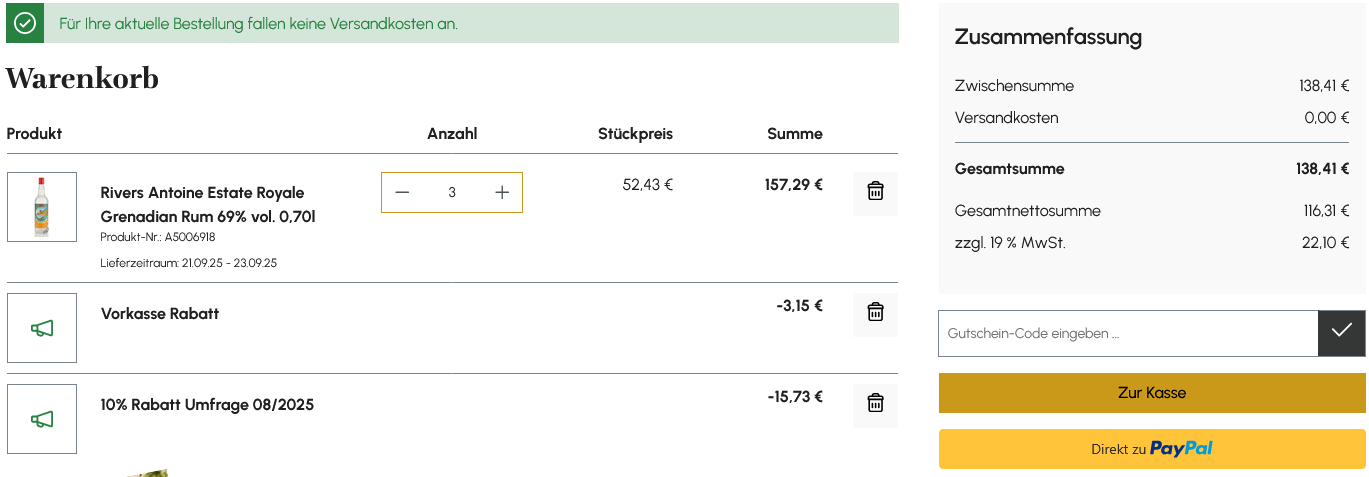Click the Gutschein-Code input field

click(x=1127, y=333)
